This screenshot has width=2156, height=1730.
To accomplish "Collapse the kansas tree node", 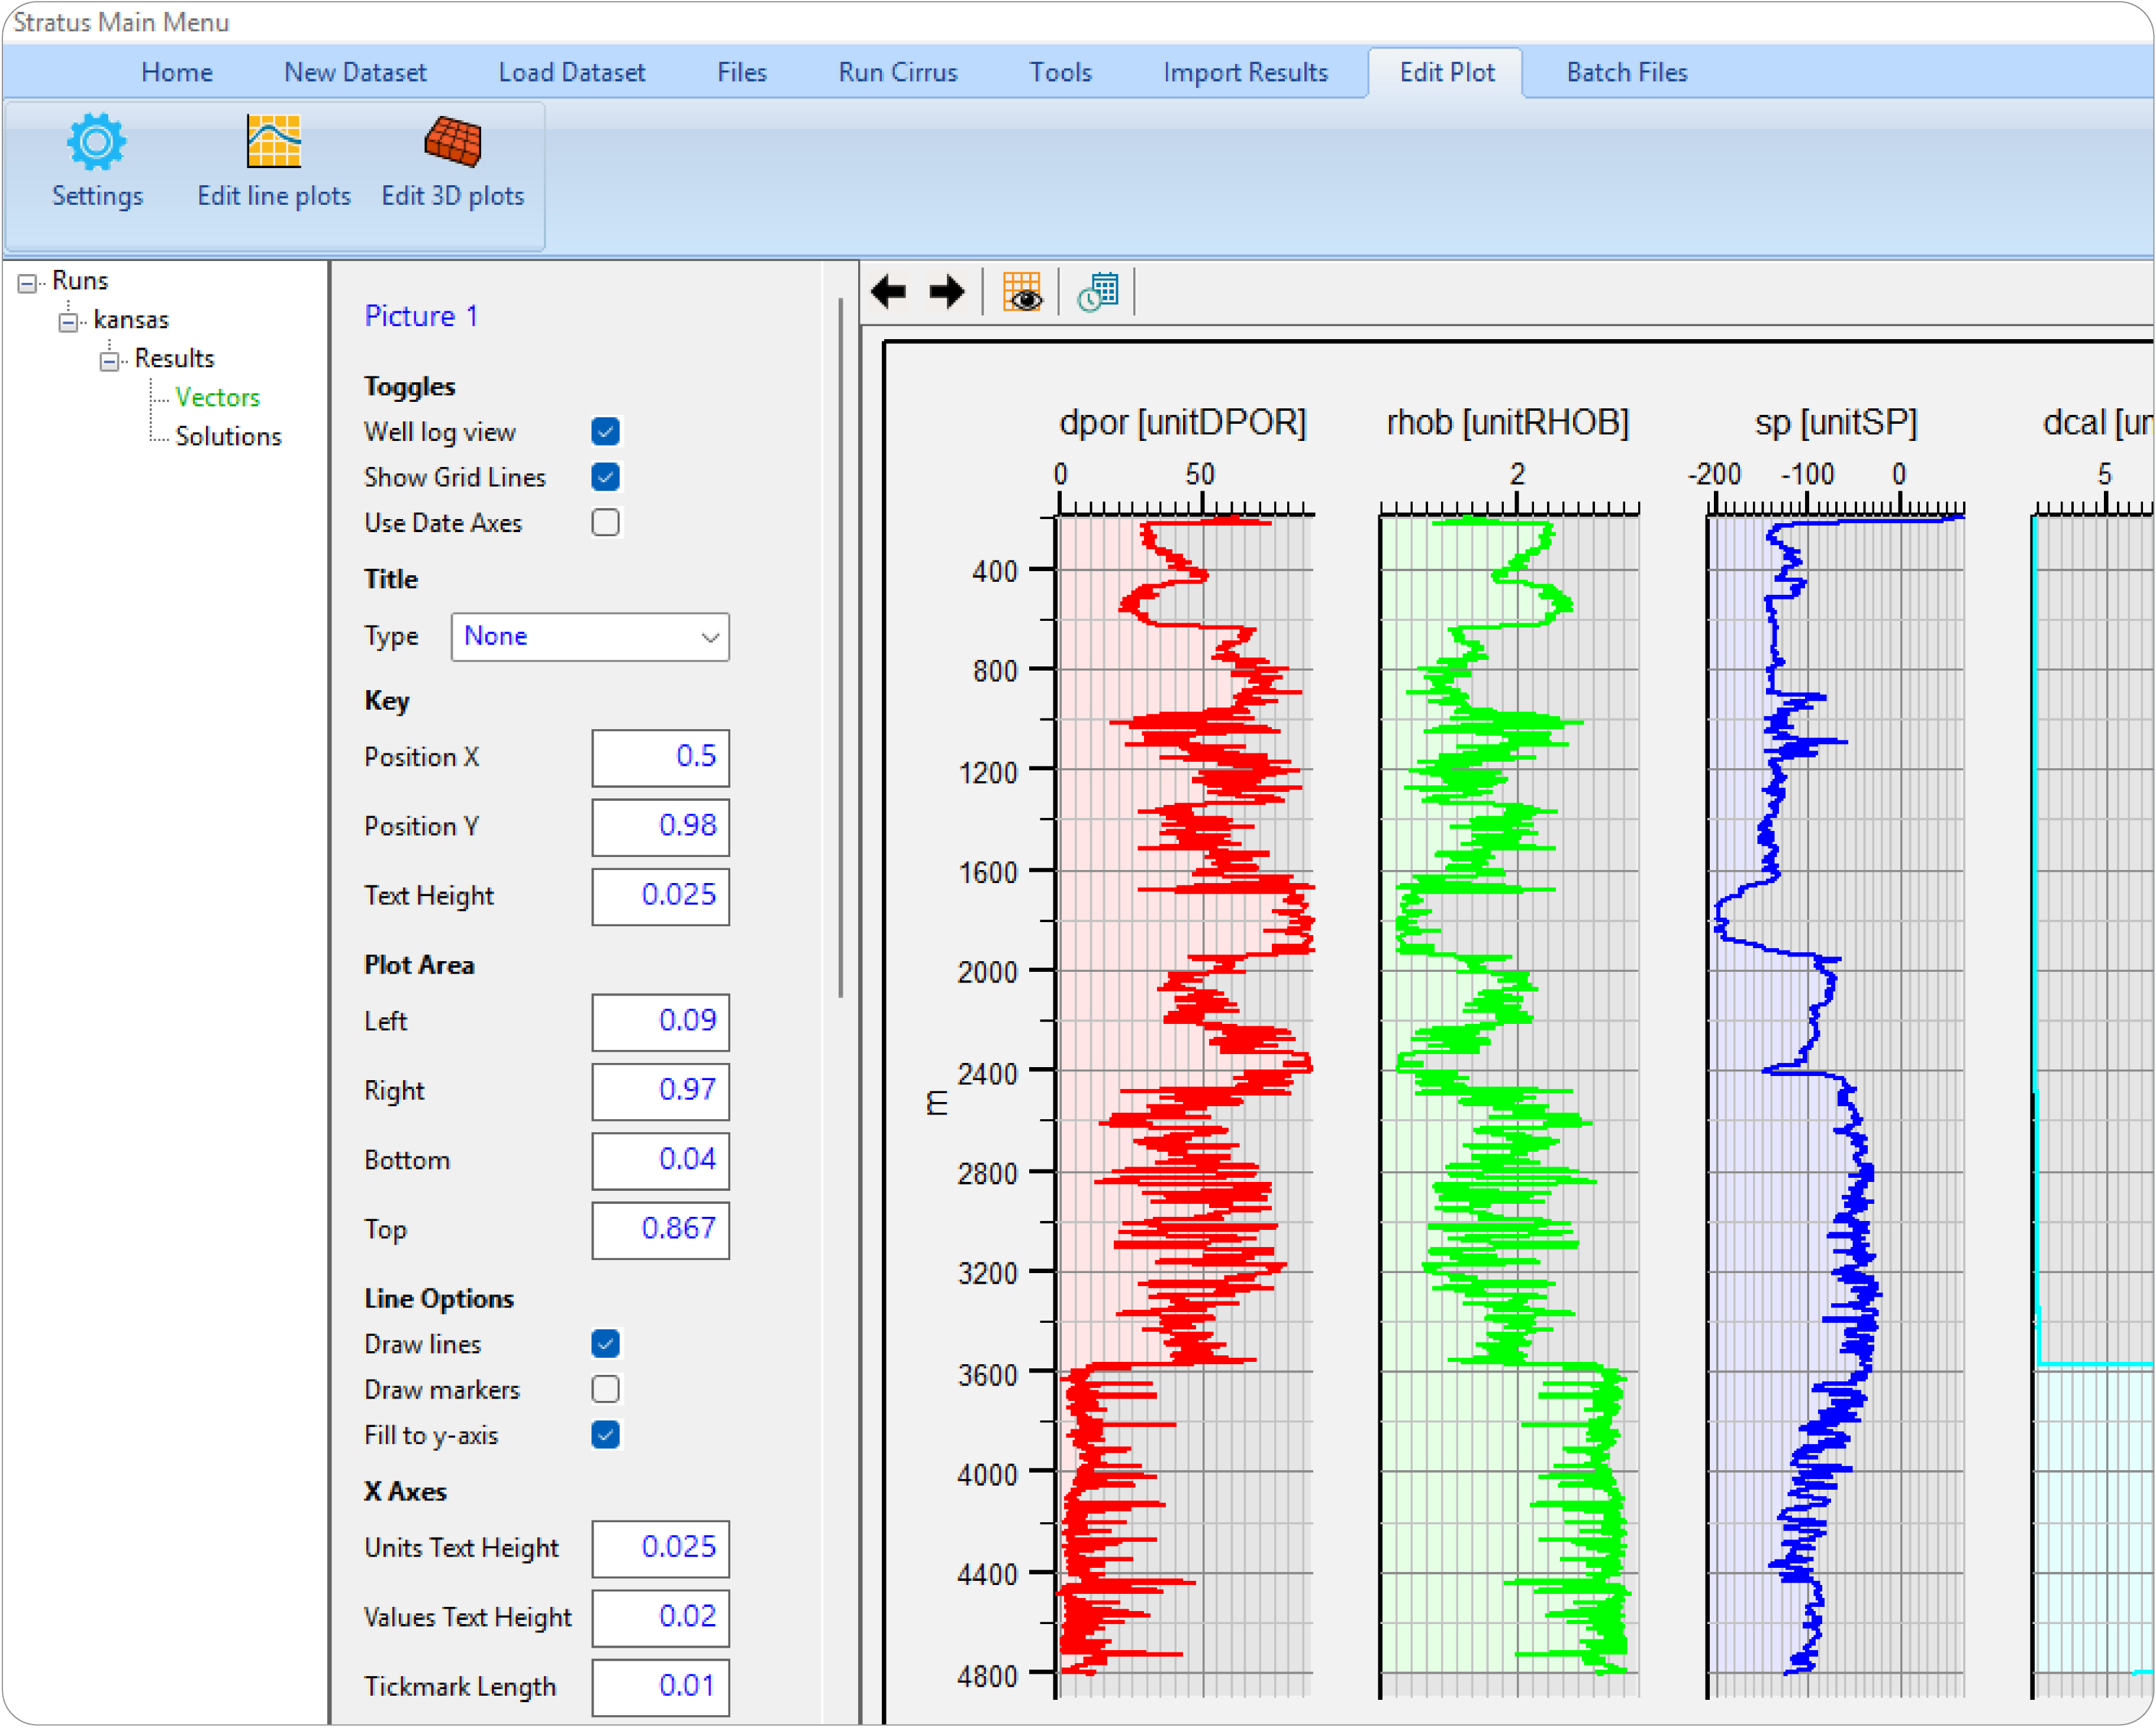I will 68,322.
